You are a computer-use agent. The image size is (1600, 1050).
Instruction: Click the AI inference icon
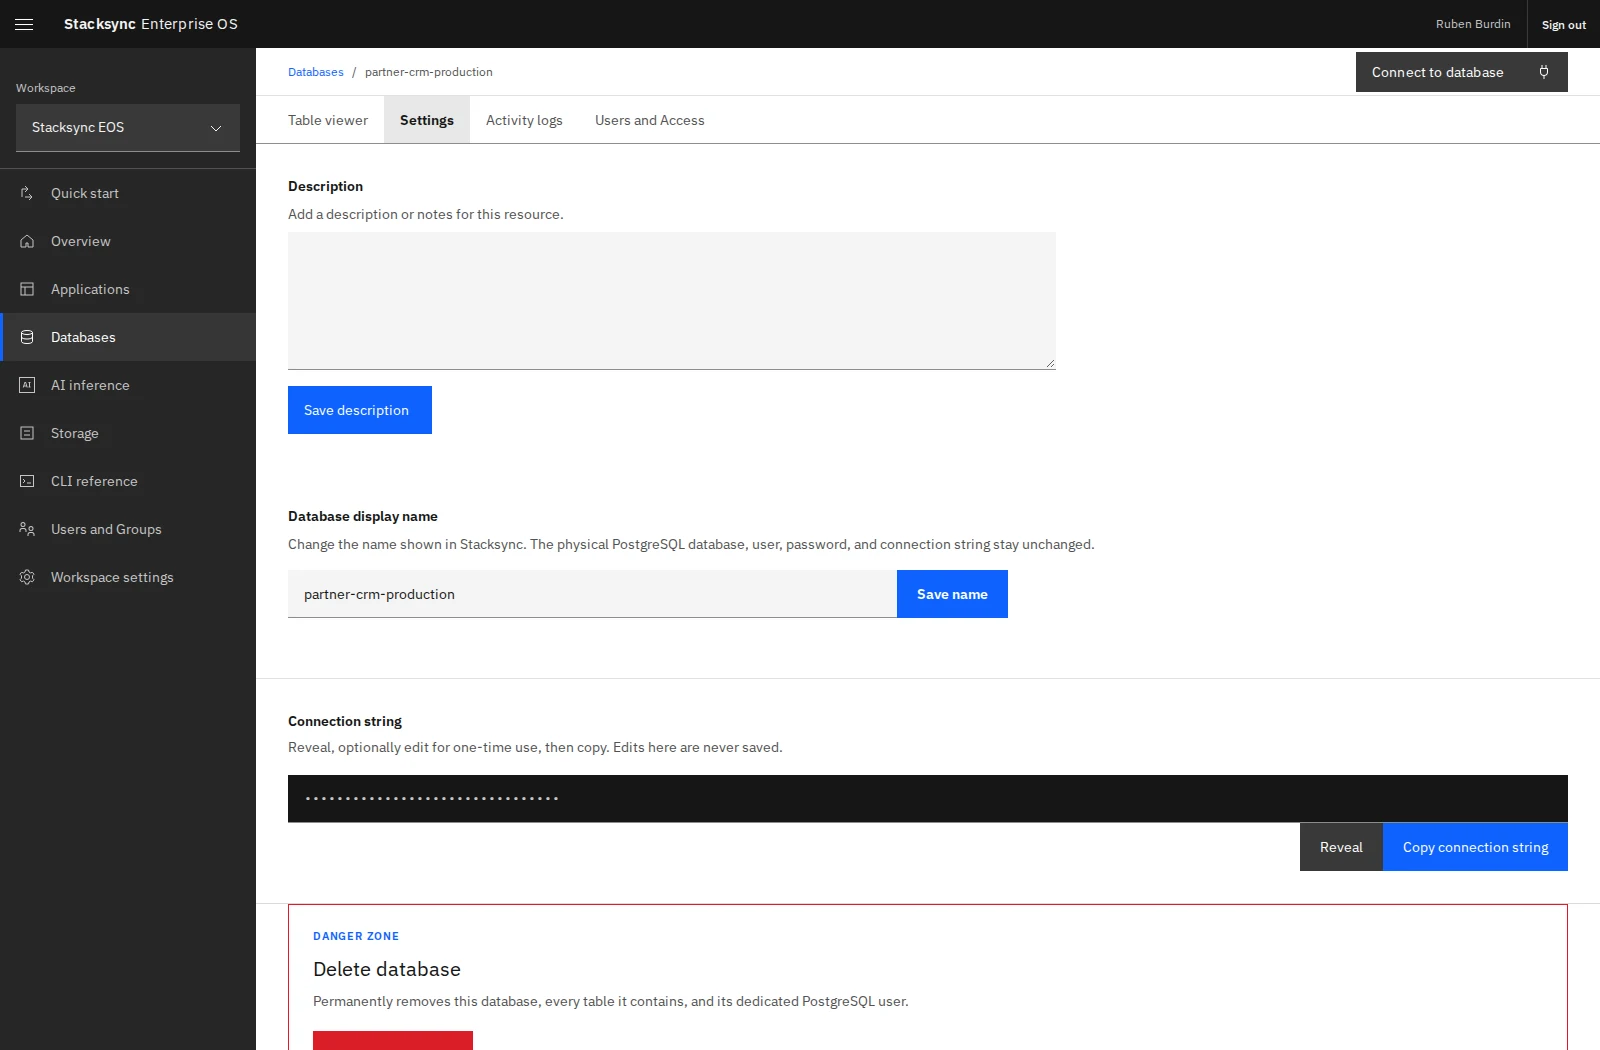click(x=27, y=385)
